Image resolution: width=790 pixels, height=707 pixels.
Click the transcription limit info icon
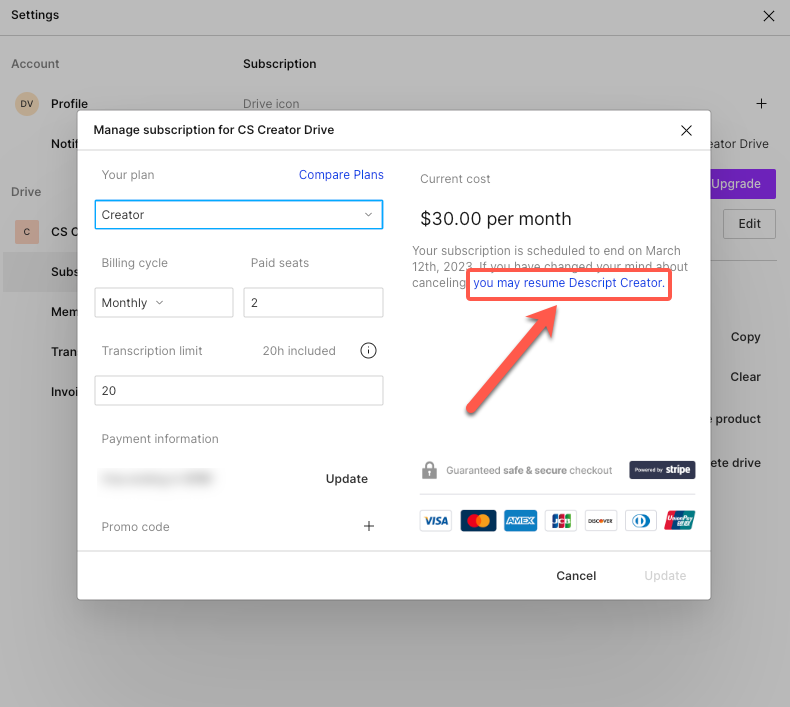(368, 350)
